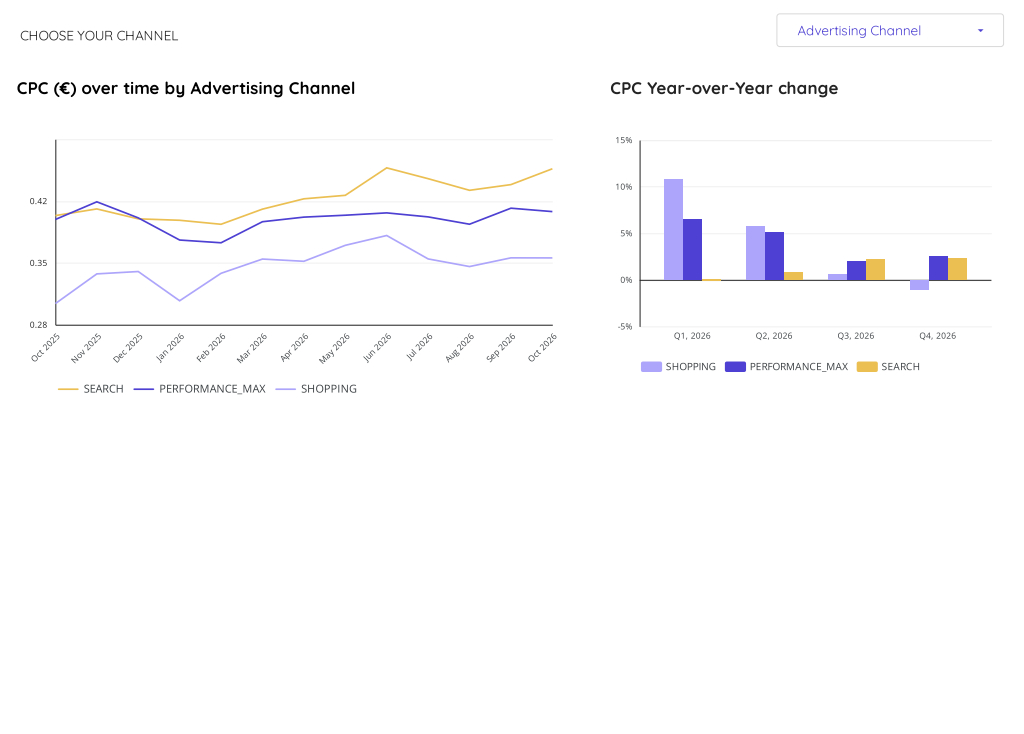This screenshot has width=1024, height=734.
Task: Click the 'Q1, 2026' axis label
Action: (x=692, y=336)
